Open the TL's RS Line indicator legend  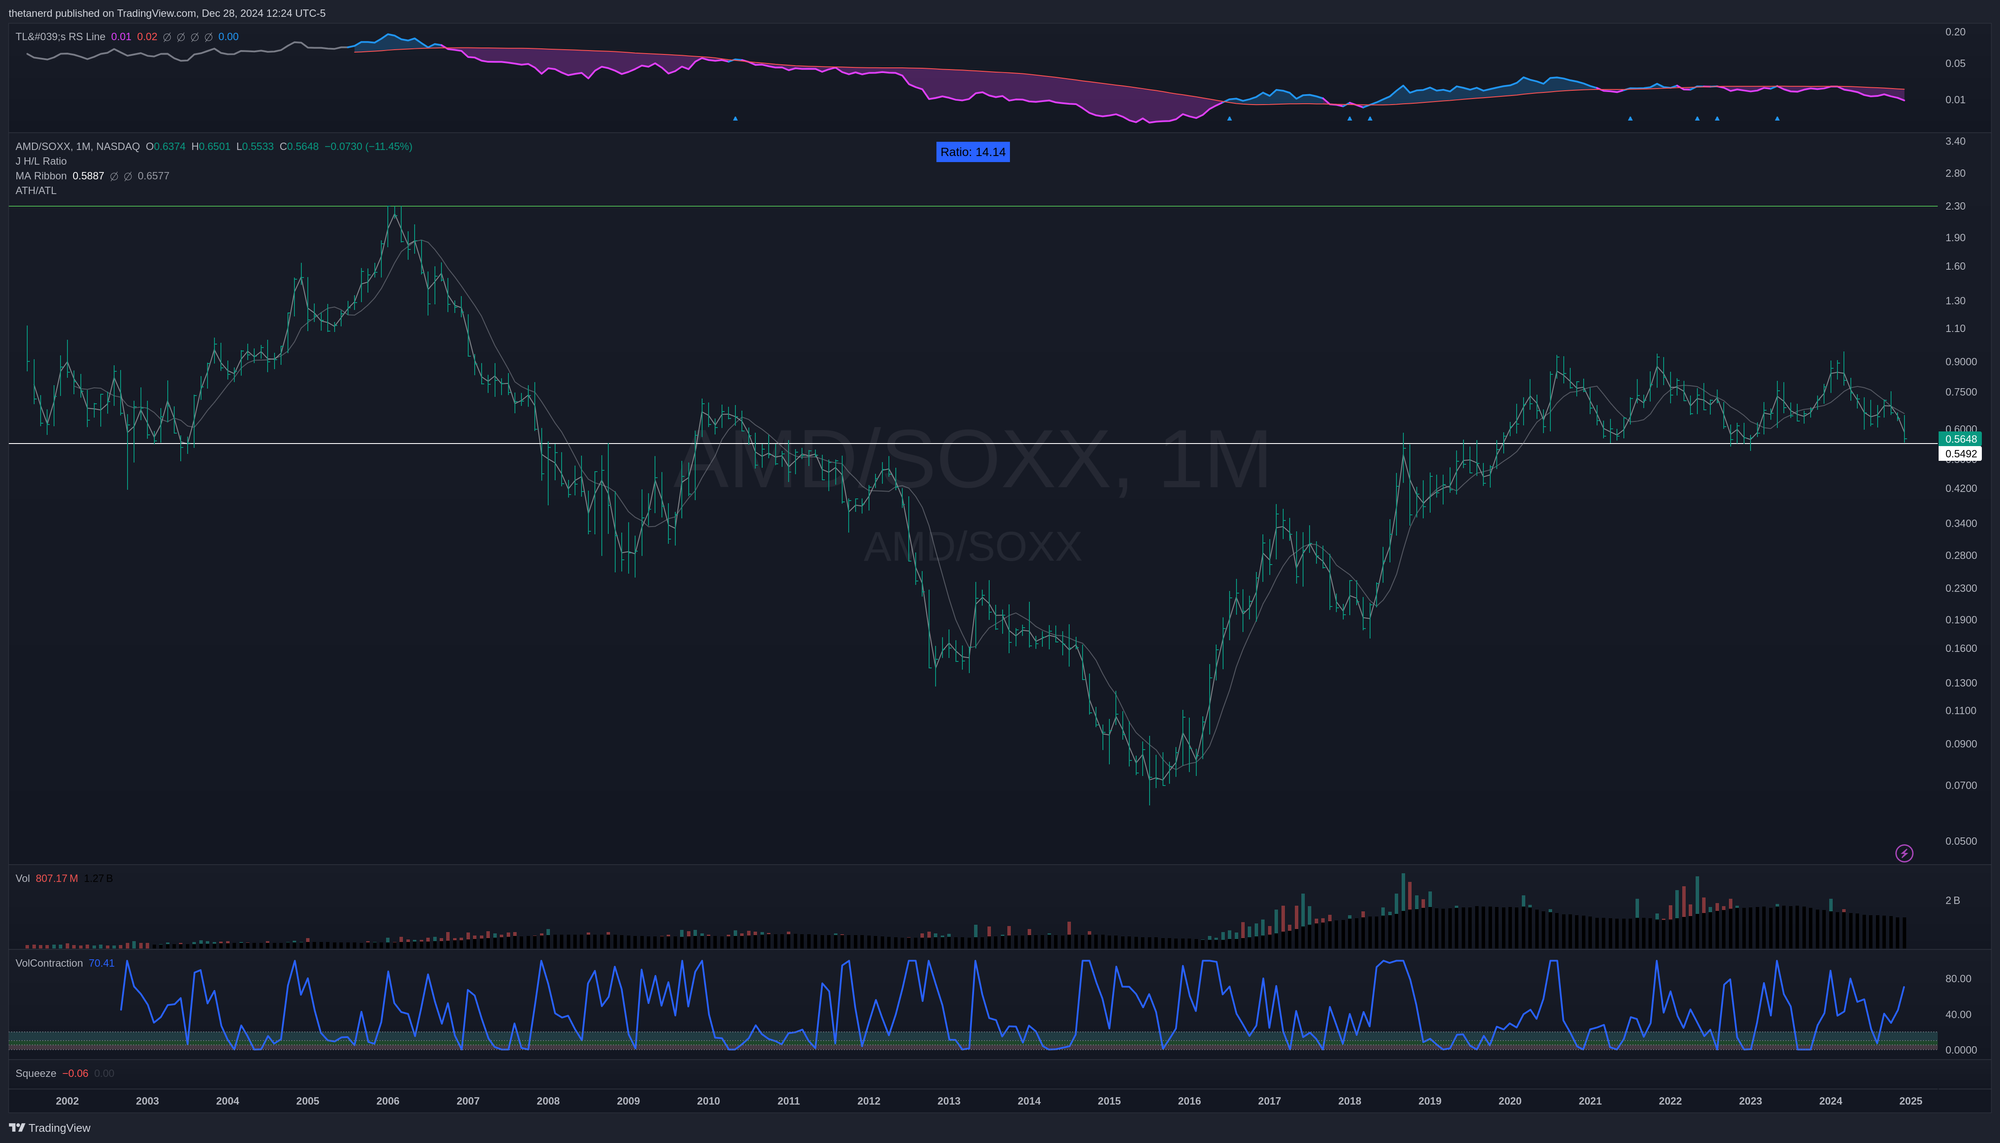tap(60, 37)
